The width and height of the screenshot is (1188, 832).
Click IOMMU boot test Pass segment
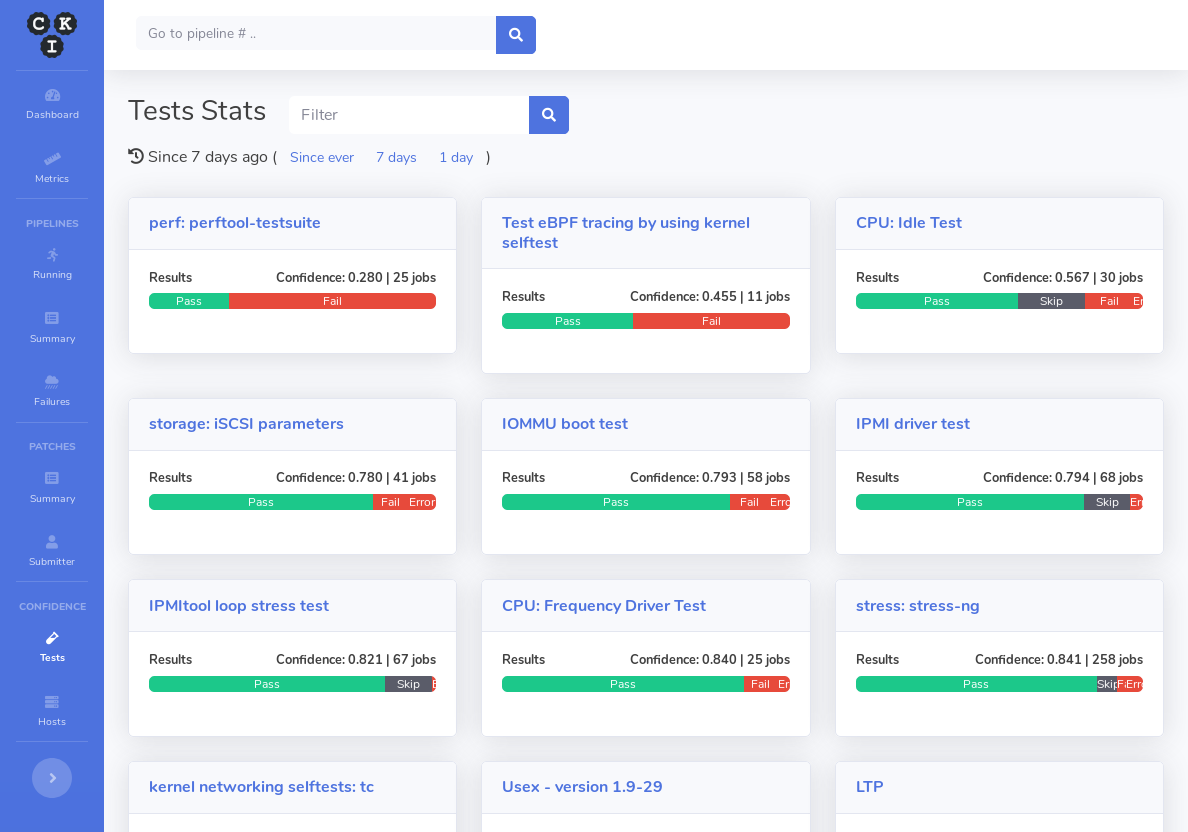pyautogui.click(x=616, y=502)
